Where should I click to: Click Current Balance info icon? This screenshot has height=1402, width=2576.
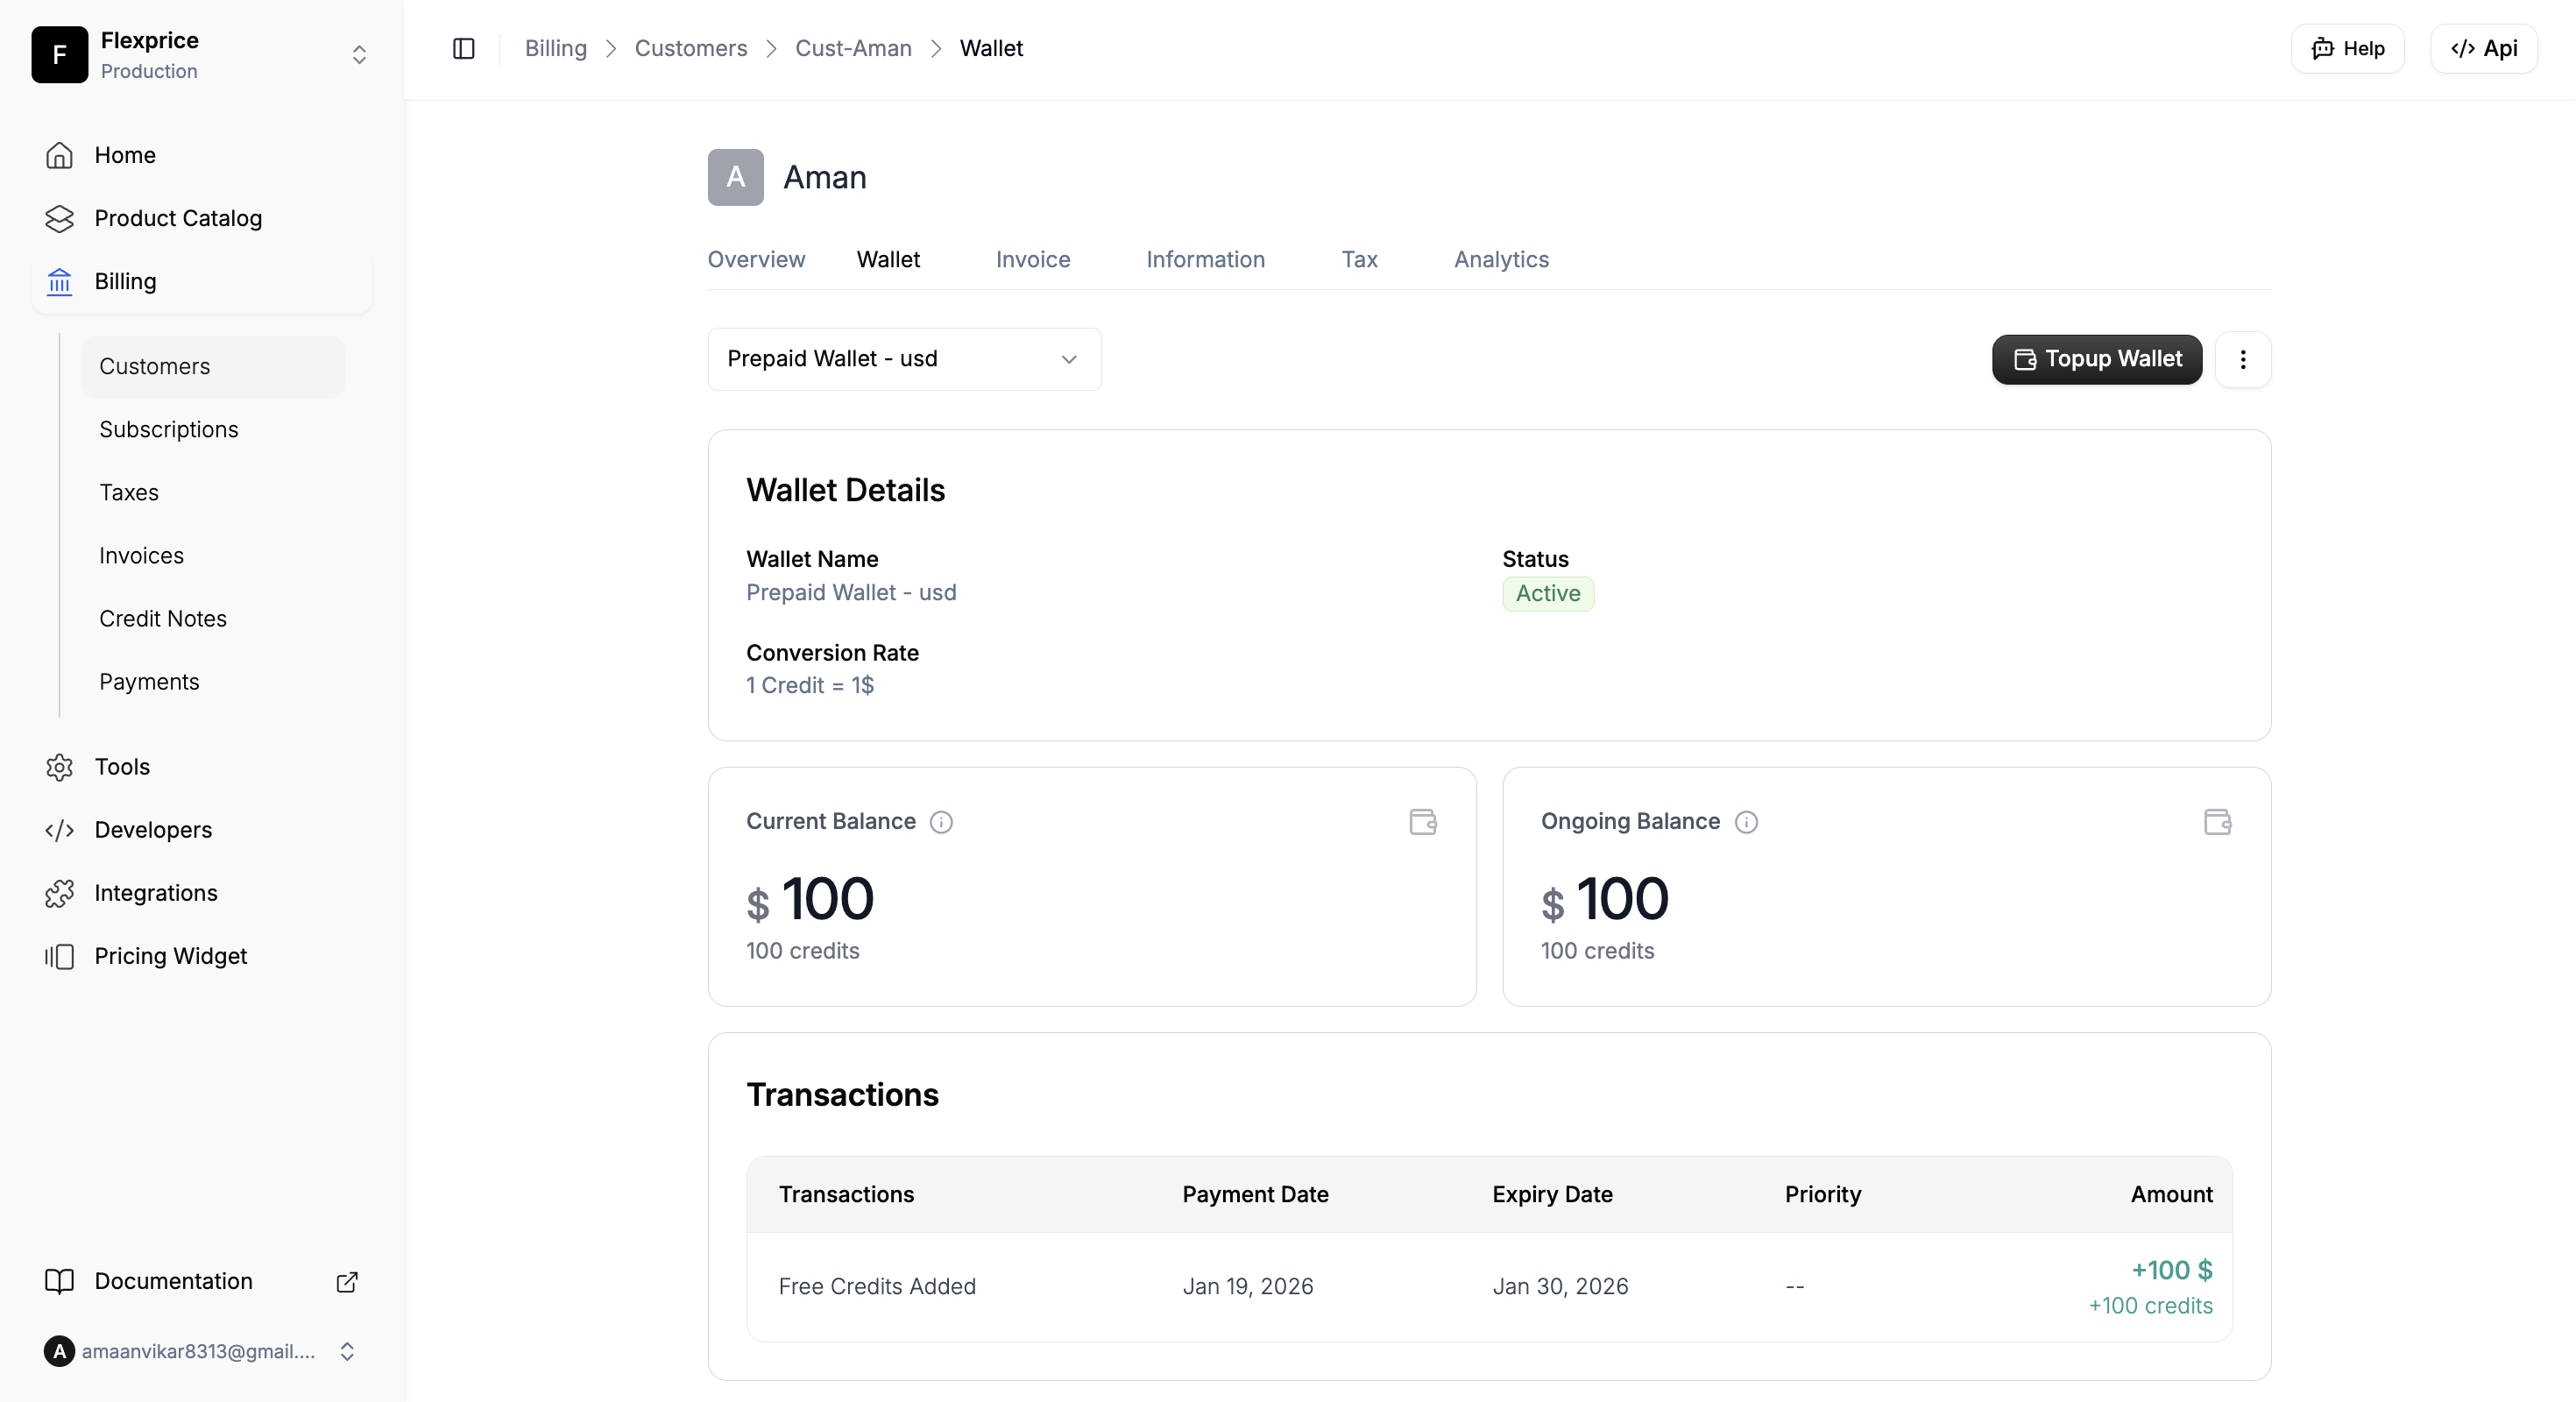941,822
